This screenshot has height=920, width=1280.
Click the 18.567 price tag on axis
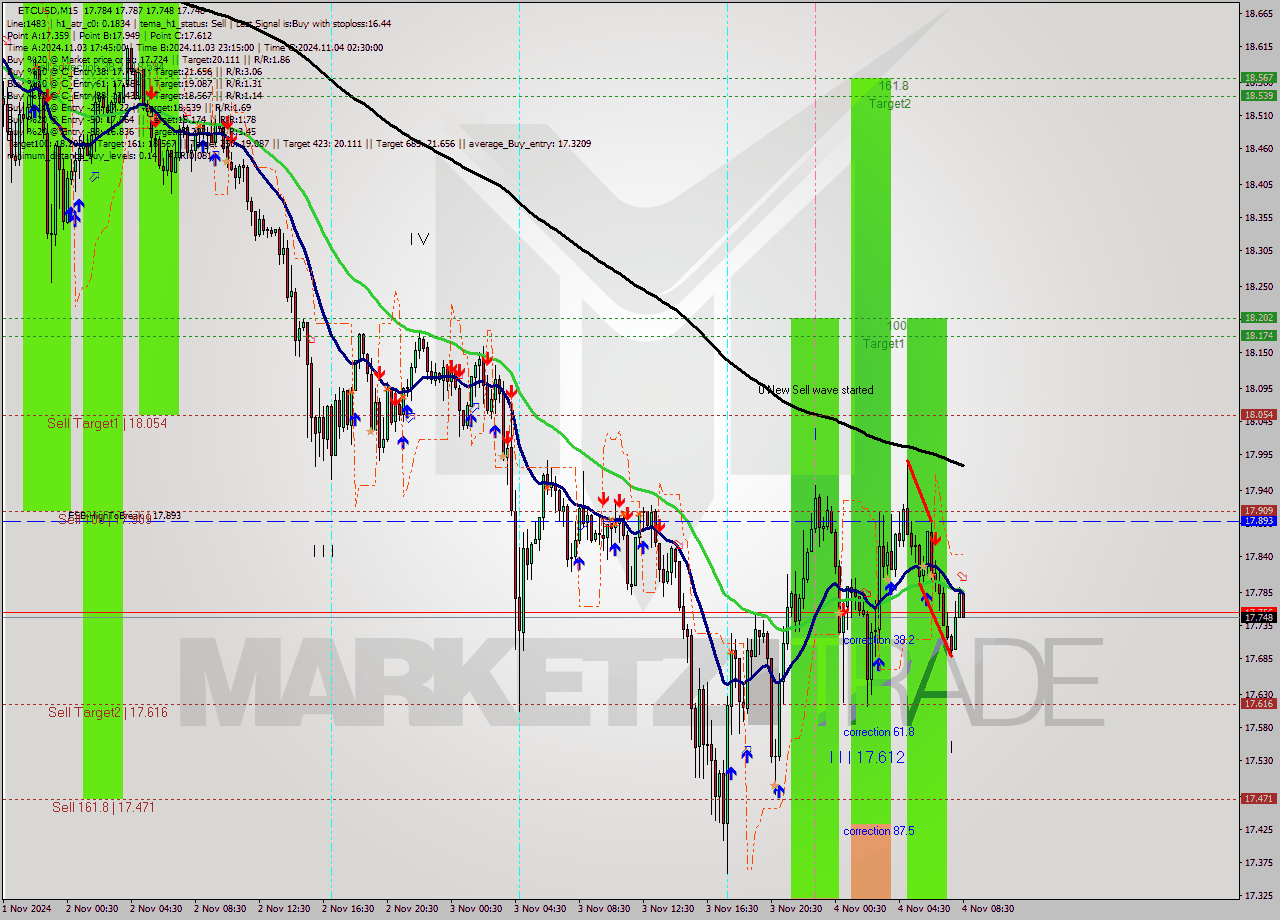pyautogui.click(x=1258, y=77)
